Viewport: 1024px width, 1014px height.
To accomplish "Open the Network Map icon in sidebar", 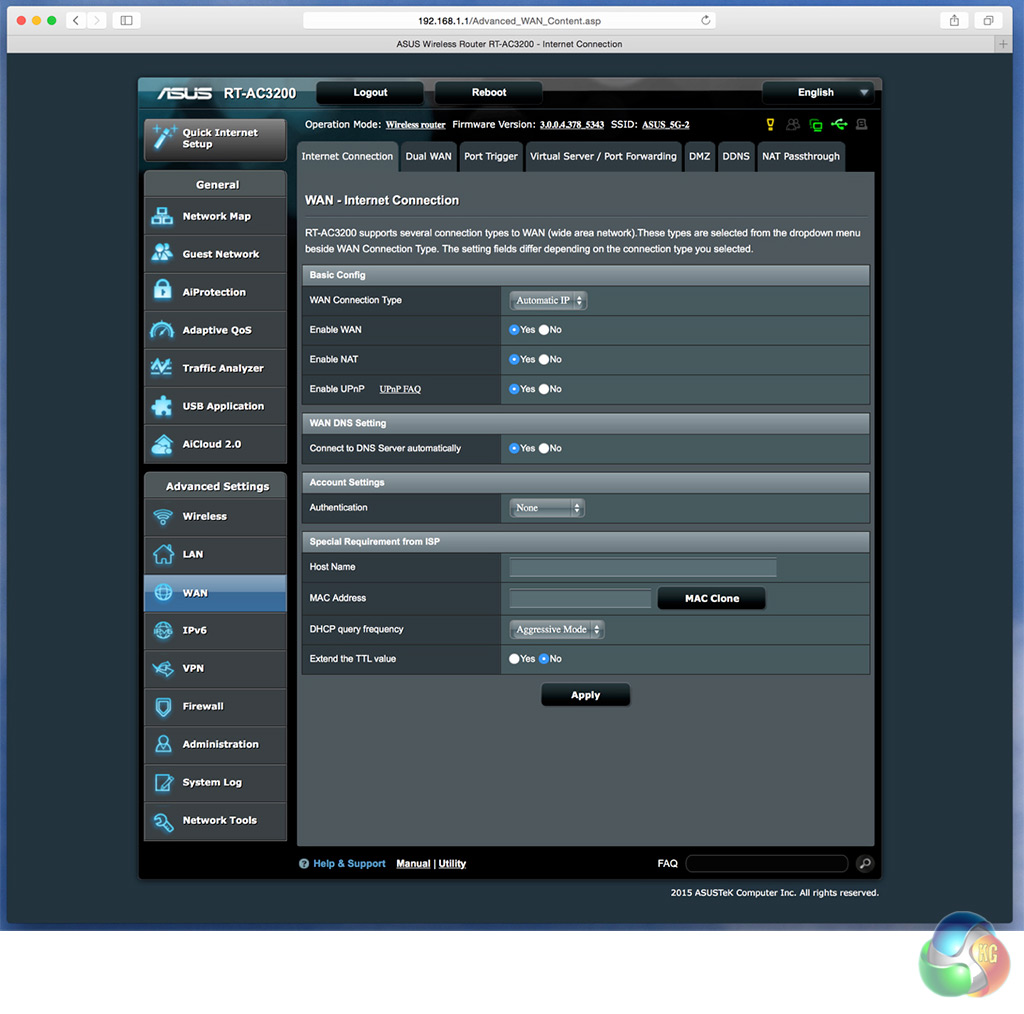I will click(x=162, y=216).
